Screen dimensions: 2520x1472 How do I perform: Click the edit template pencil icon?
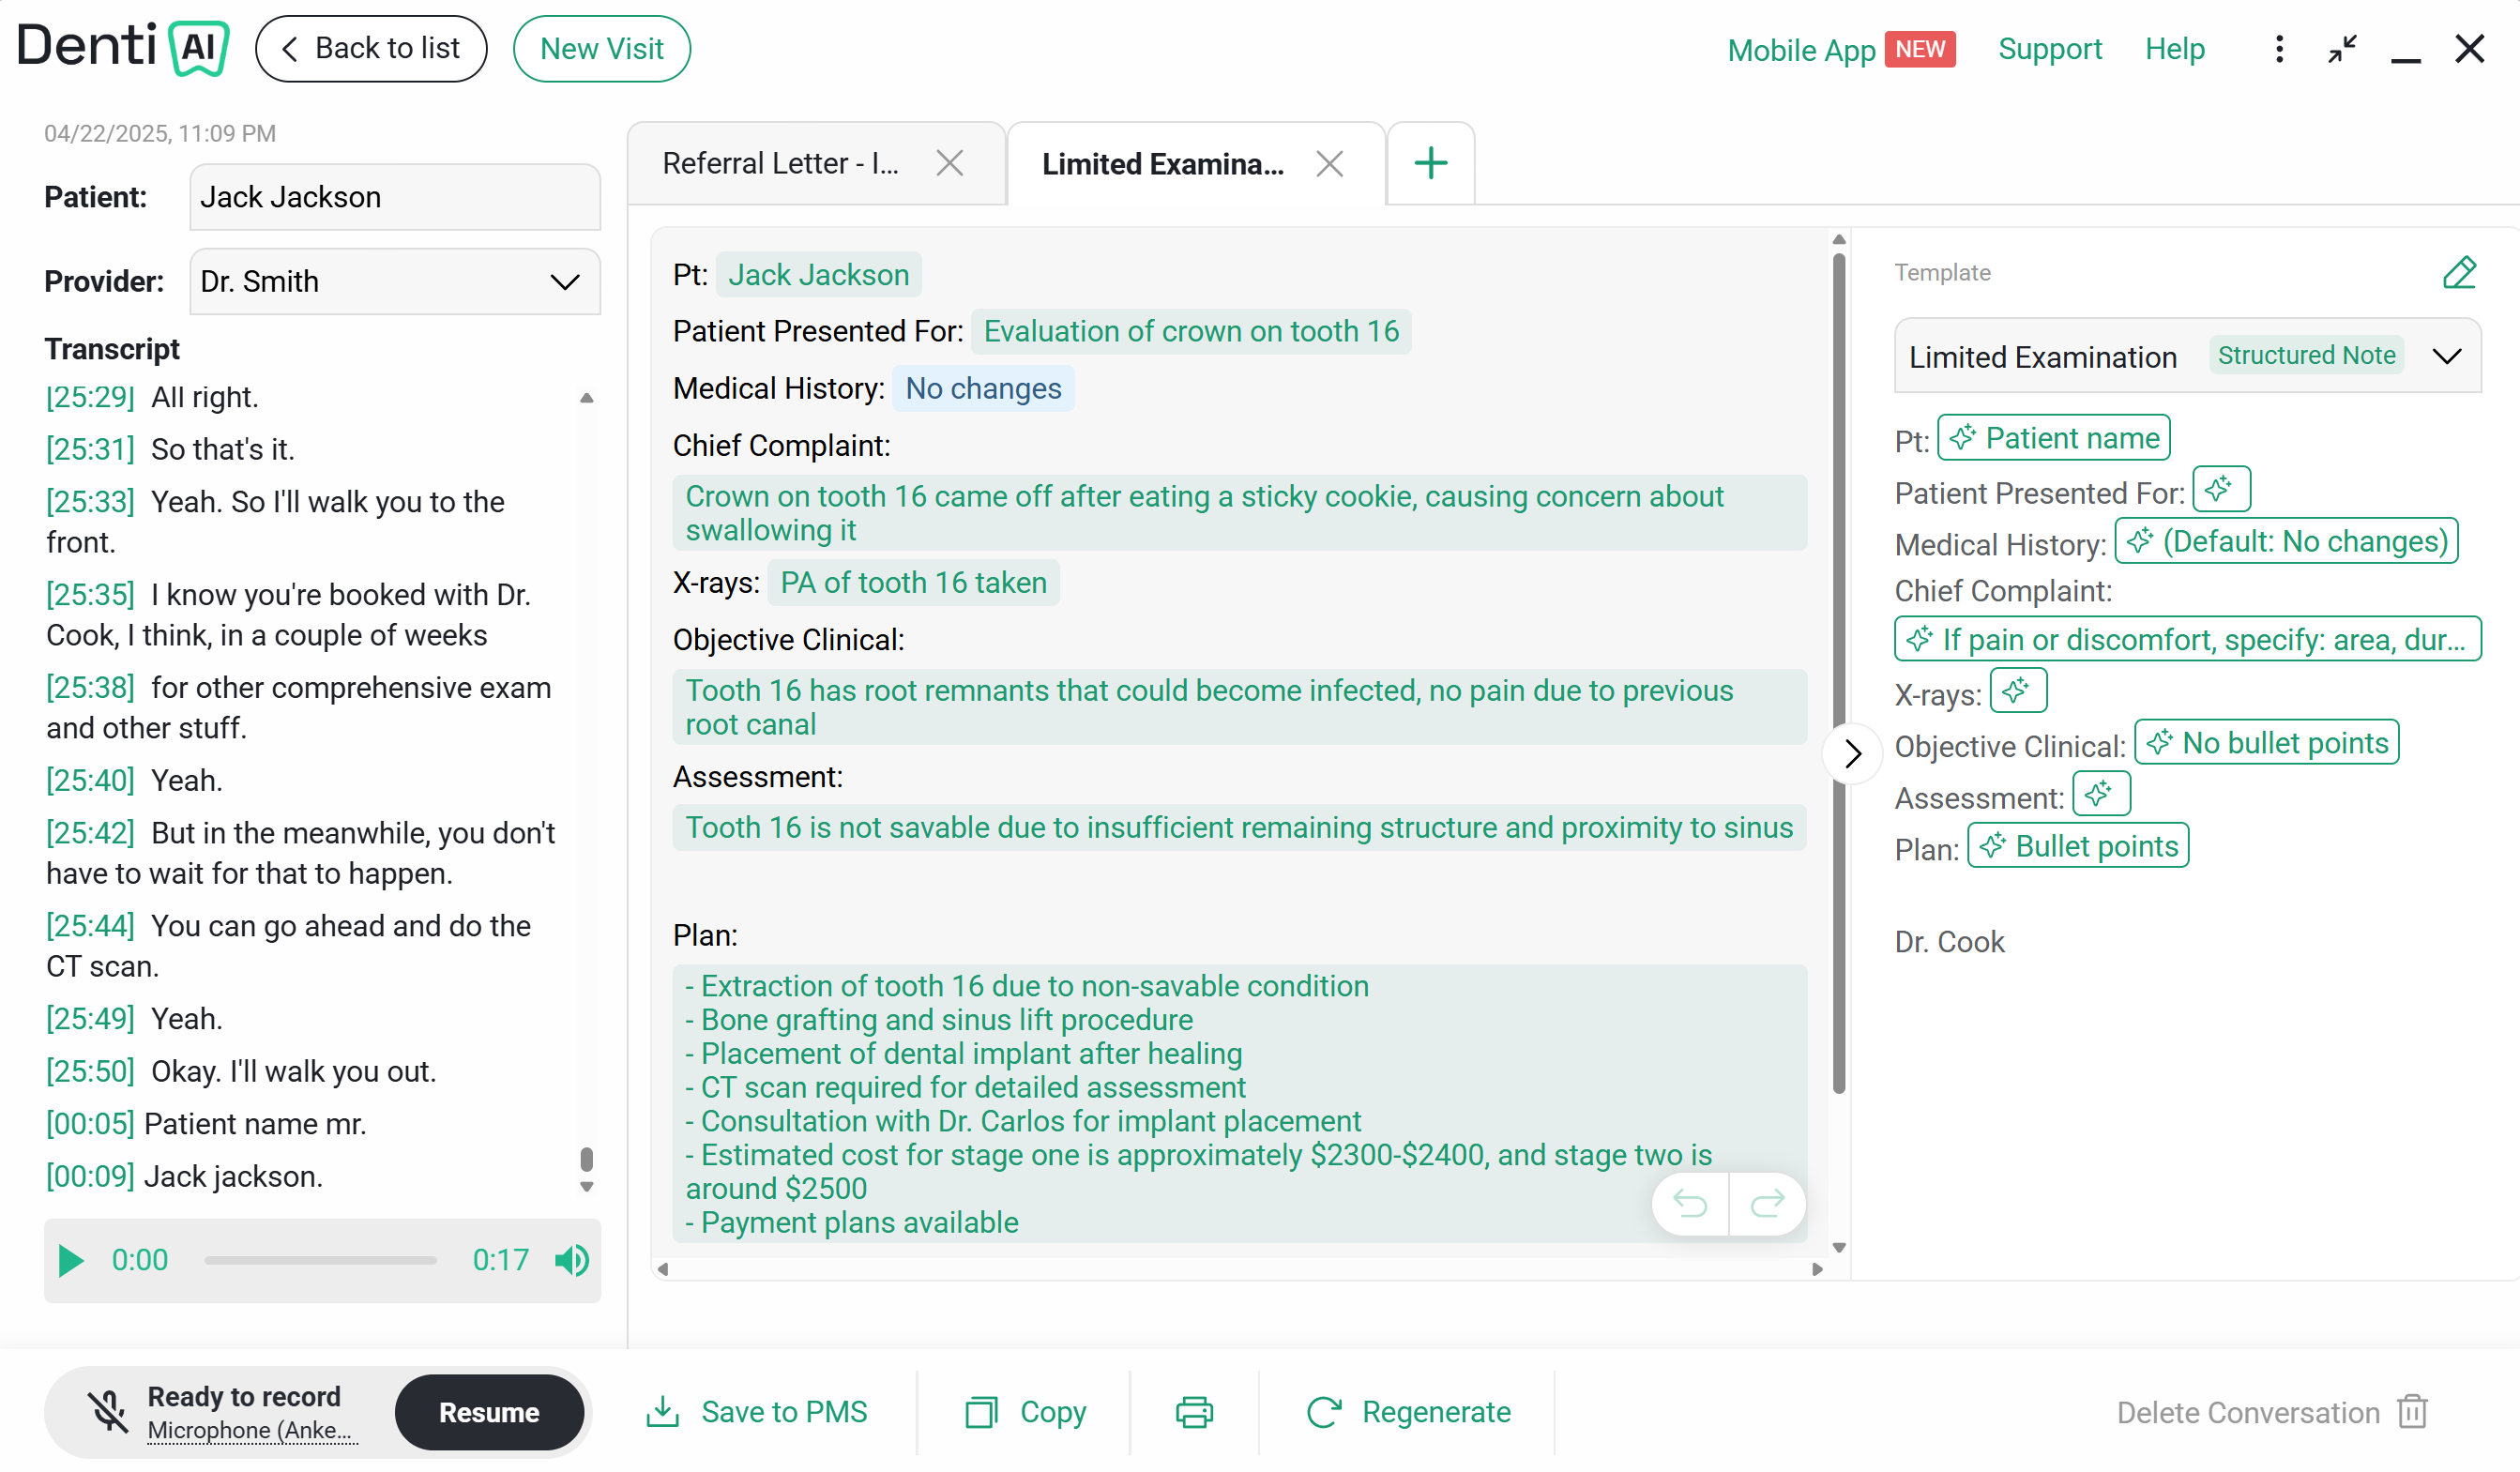point(2458,272)
